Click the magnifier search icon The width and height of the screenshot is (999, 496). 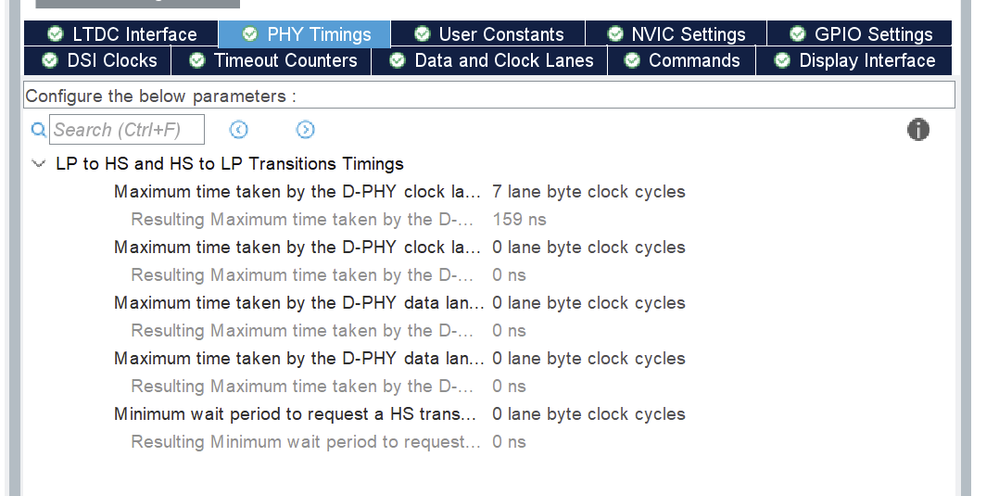pos(39,130)
